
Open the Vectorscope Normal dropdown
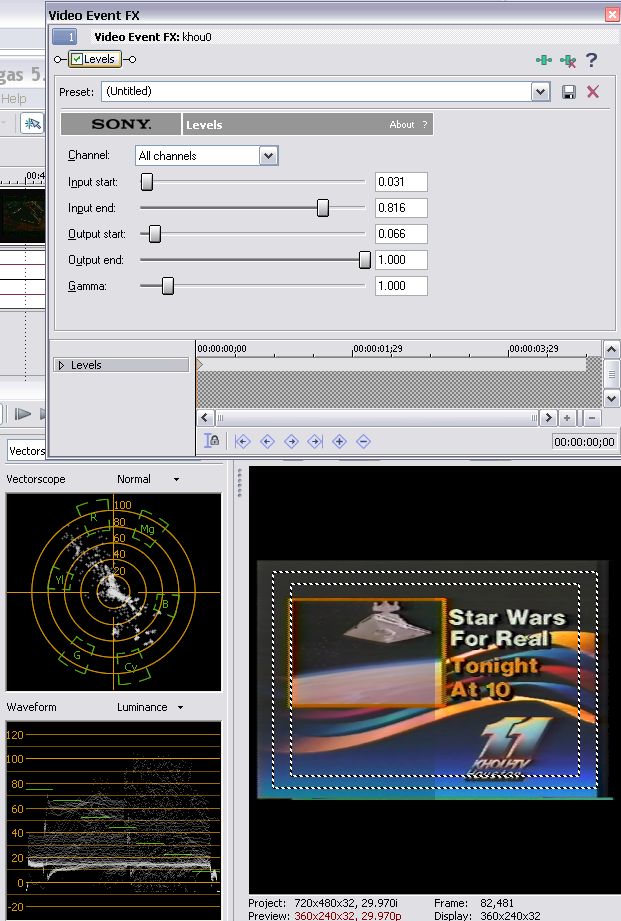pyautogui.click(x=176, y=479)
